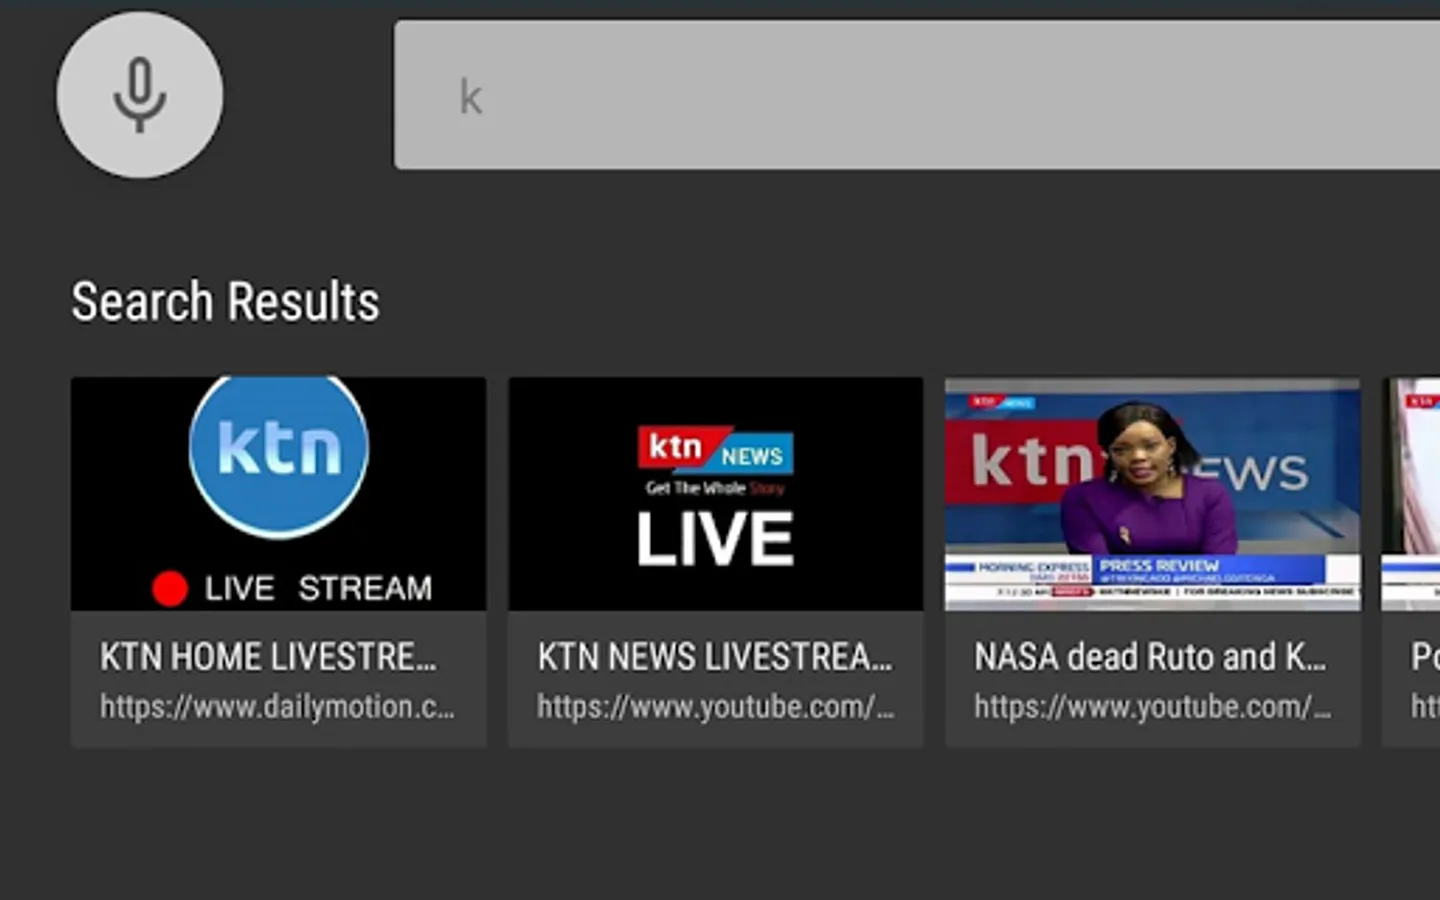
Task: Open KTN HOME LIVESTREAM thumbnail
Action: click(x=278, y=493)
